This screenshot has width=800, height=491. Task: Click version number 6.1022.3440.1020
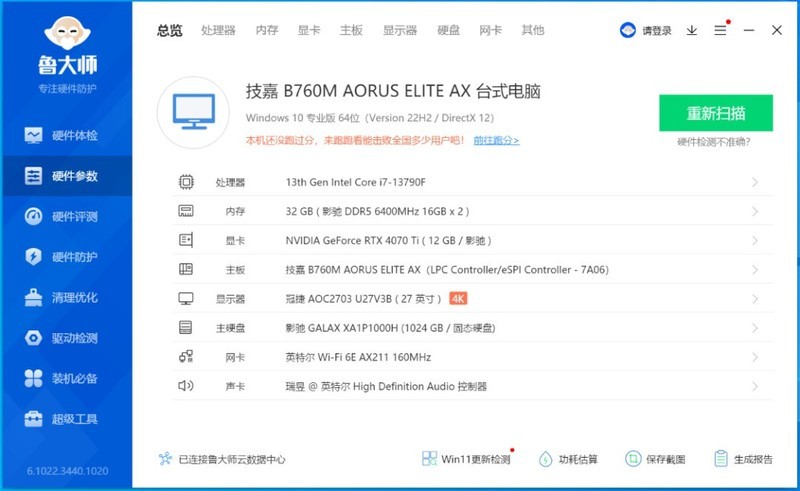tap(67, 471)
